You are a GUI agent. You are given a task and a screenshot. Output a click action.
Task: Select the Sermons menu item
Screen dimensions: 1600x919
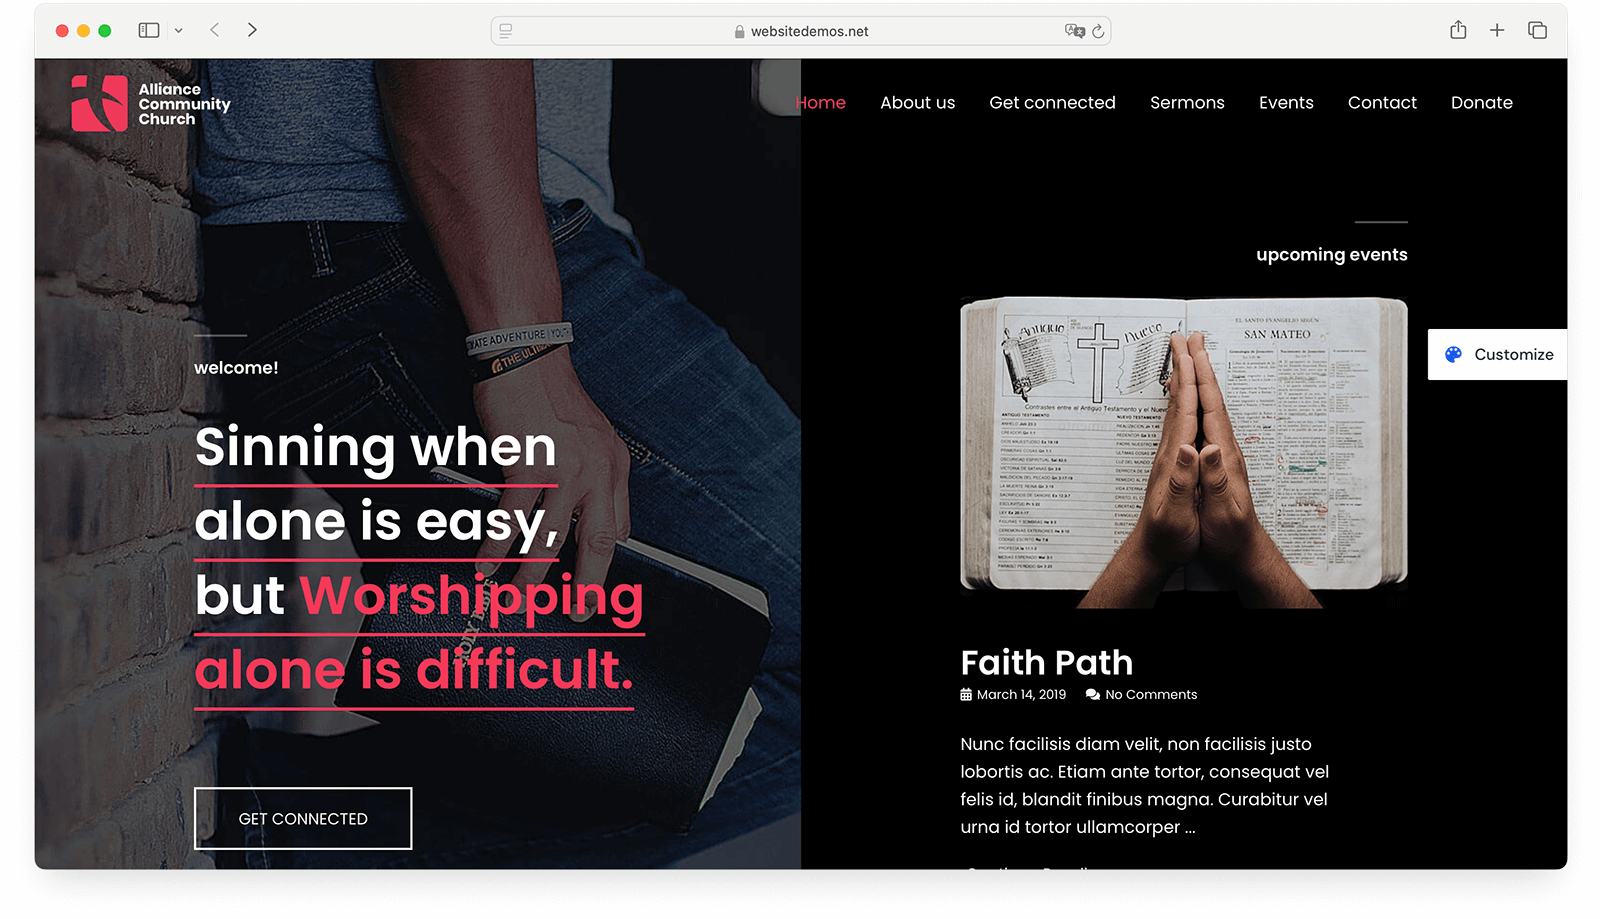[x=1187, y=102]
